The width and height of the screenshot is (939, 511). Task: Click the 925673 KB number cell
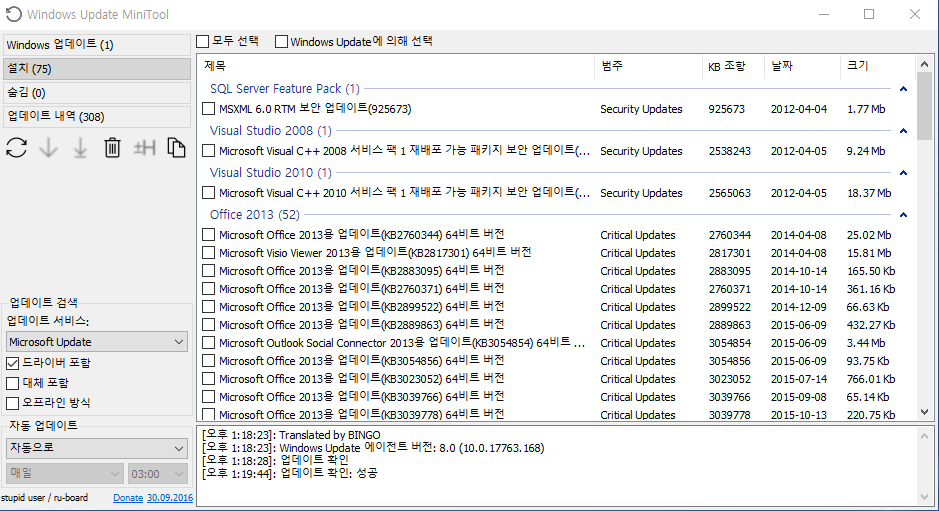click(726, 109)
